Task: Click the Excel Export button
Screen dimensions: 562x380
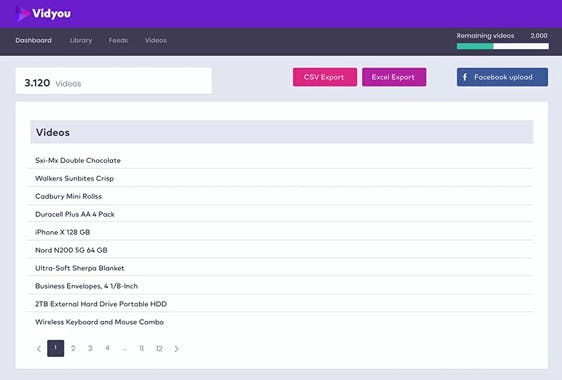Action: pyautogui.click(x=394, y=77)
